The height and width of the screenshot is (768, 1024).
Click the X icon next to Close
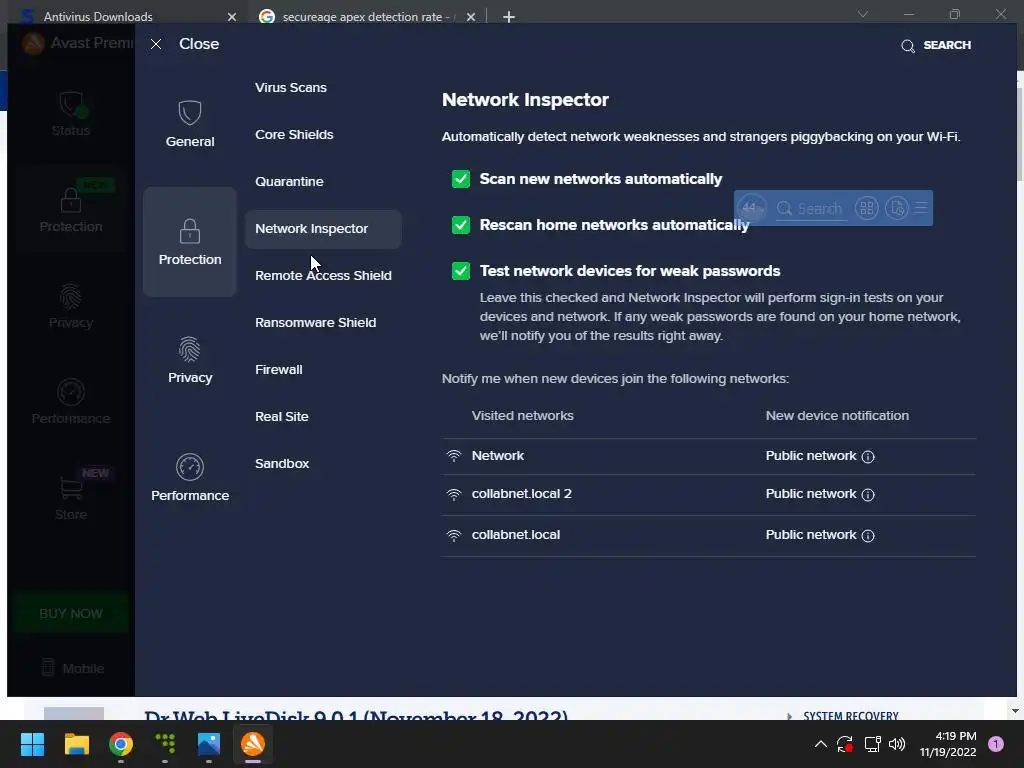(156, 44)
